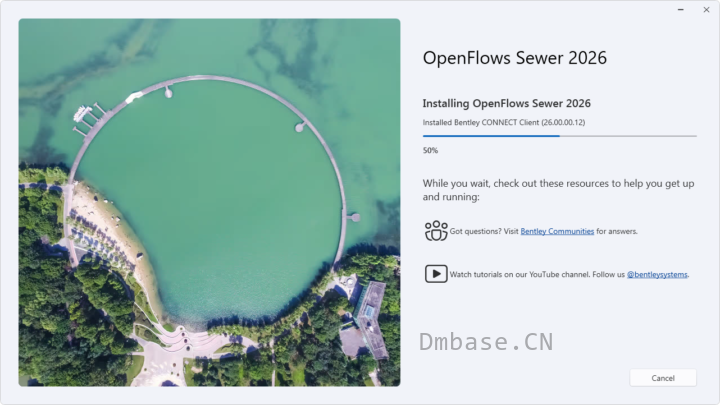Click the 'OpenFlows Sewer 2026' title
Screen dimensions: 720x405
(x=514, y=58)
